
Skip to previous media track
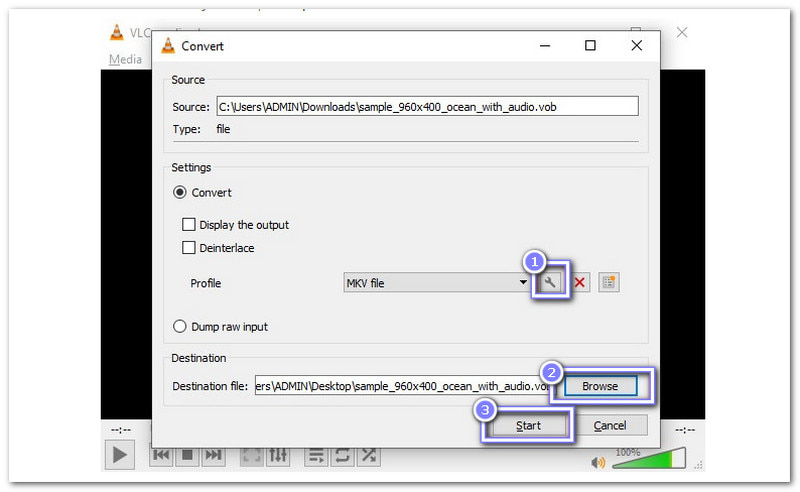click(161, 455)
